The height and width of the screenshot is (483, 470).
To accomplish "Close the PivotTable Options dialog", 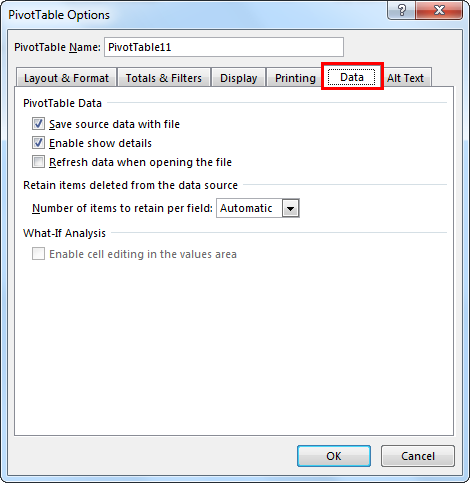I will [x=439, y=10].
